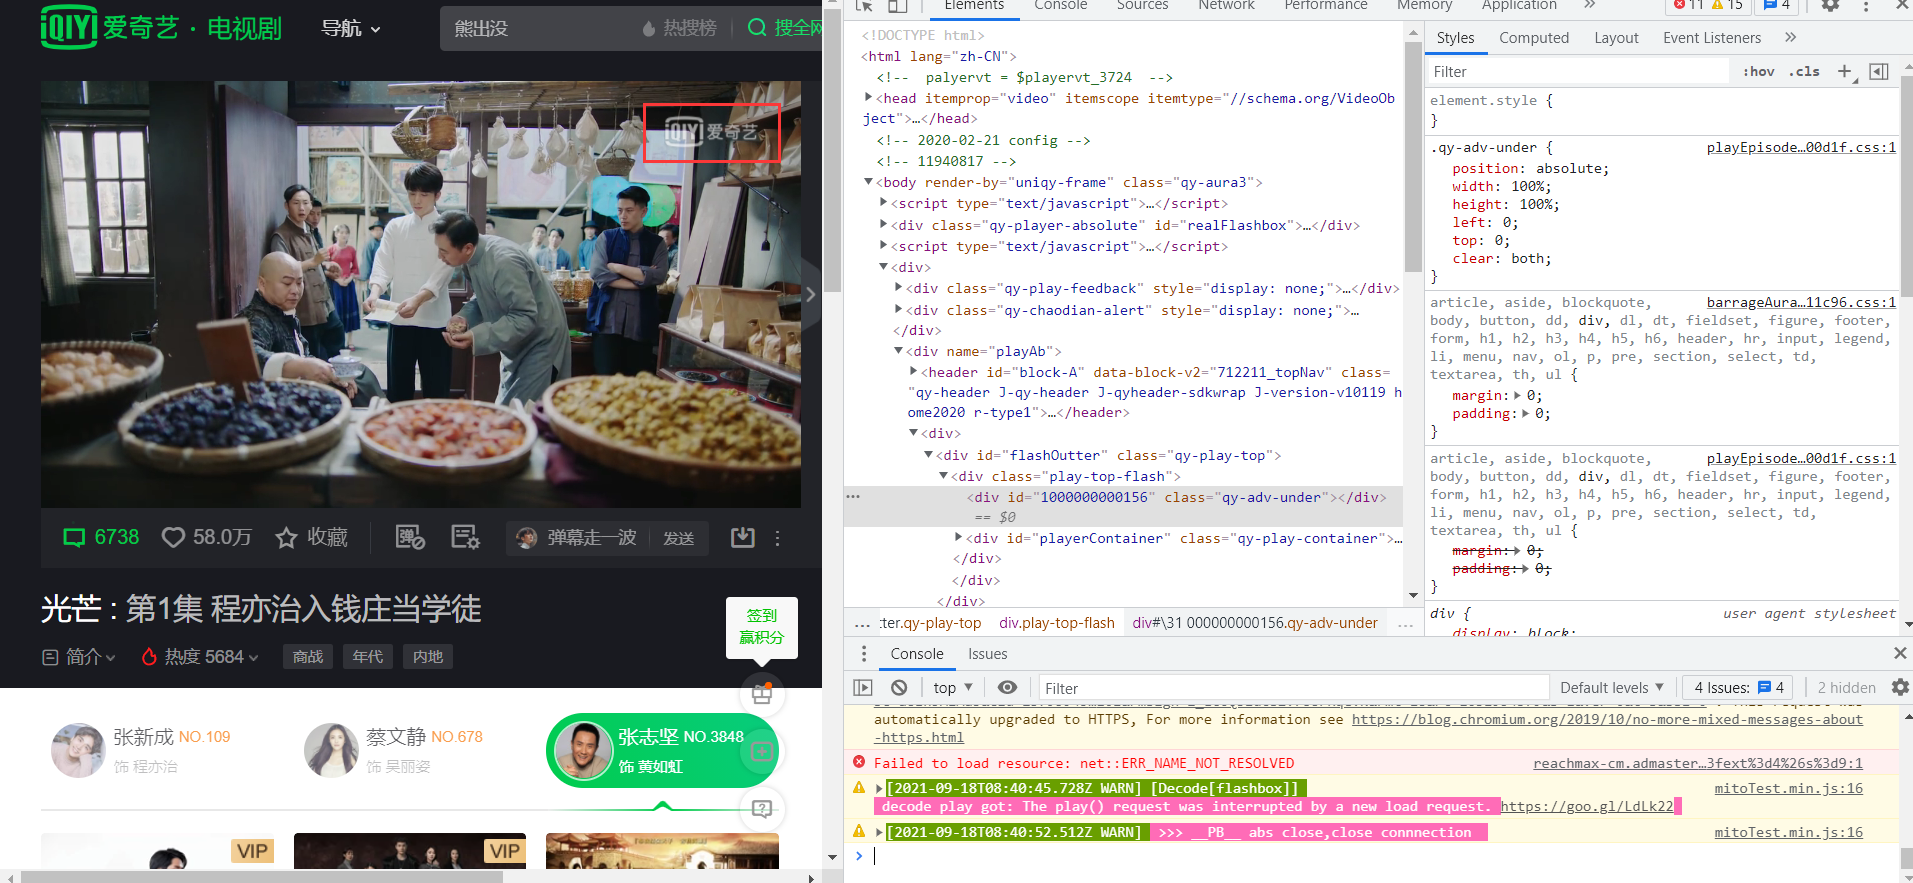Image resolution: width=1913 pixels, height=883 pixels.
Task: Toggle the .cls element classes panel
Action: coord(1805,72)
